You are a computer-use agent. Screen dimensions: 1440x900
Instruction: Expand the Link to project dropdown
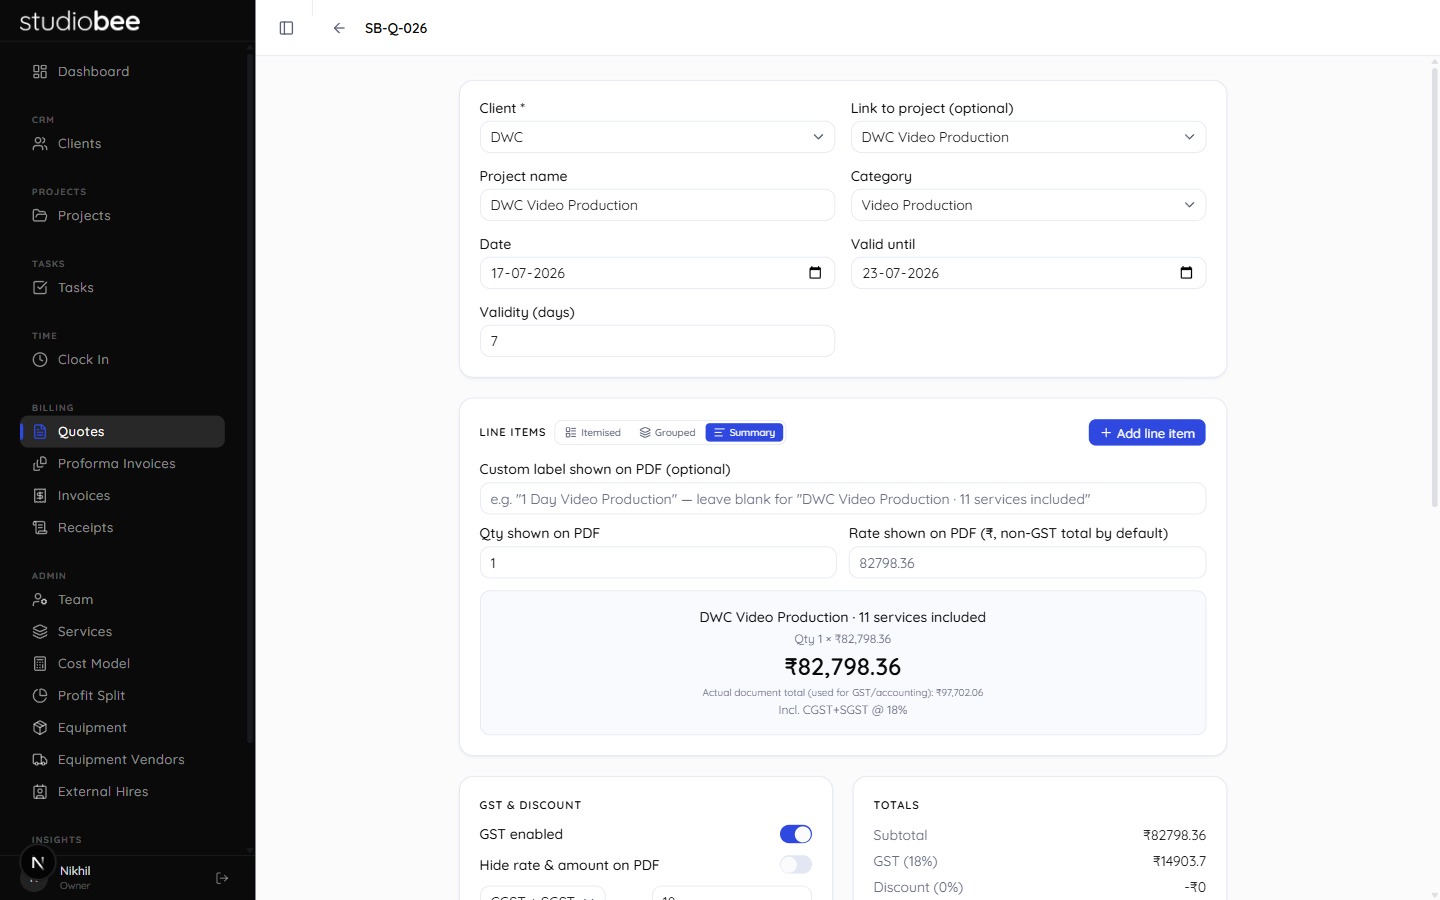point(1028,137)
